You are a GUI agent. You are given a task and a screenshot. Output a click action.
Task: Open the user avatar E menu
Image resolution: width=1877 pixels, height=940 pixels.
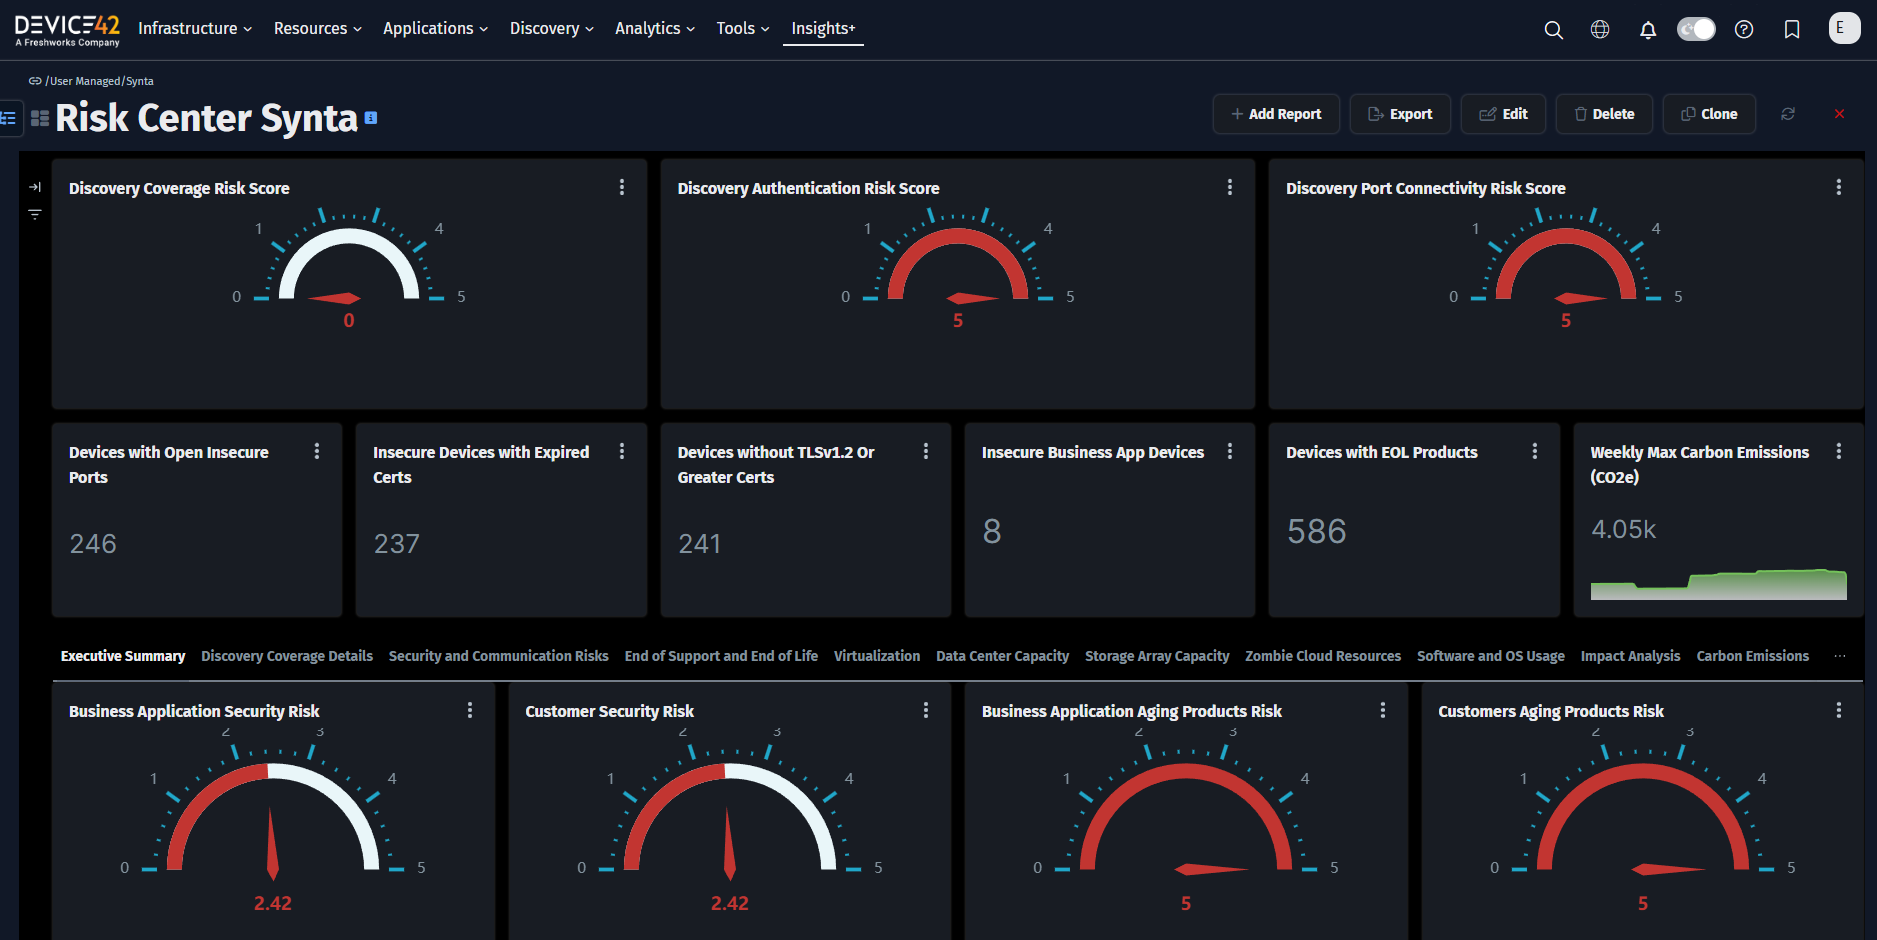click(x=1844, y=28)
